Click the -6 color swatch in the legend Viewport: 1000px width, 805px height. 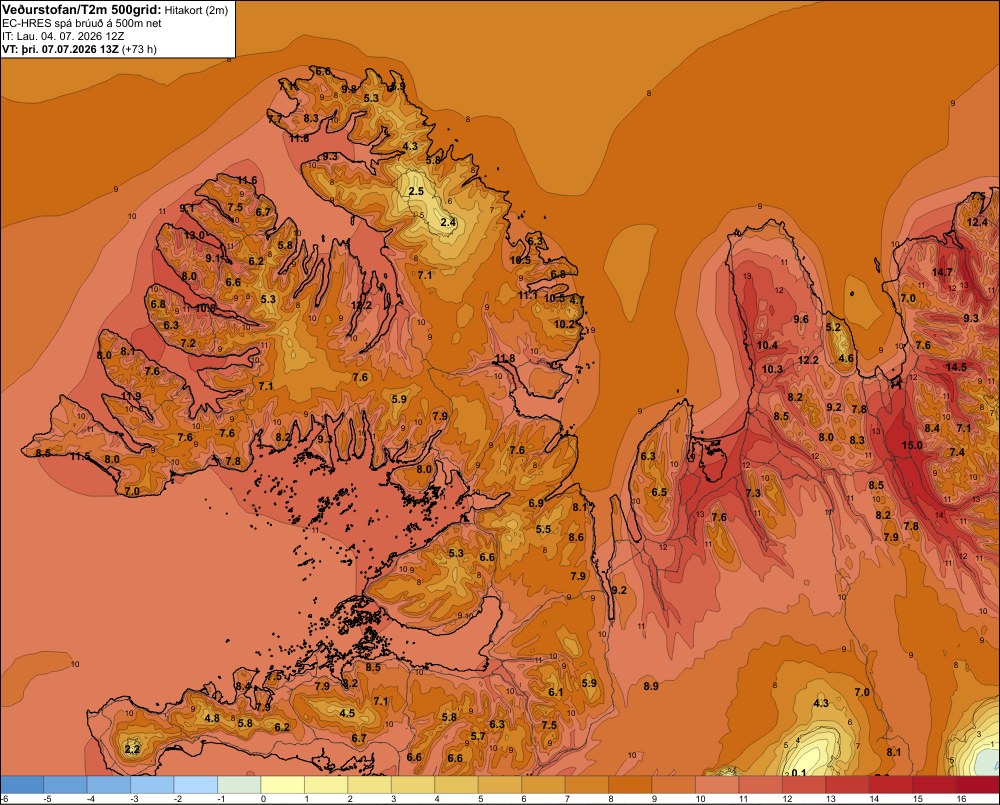(22, 785)
